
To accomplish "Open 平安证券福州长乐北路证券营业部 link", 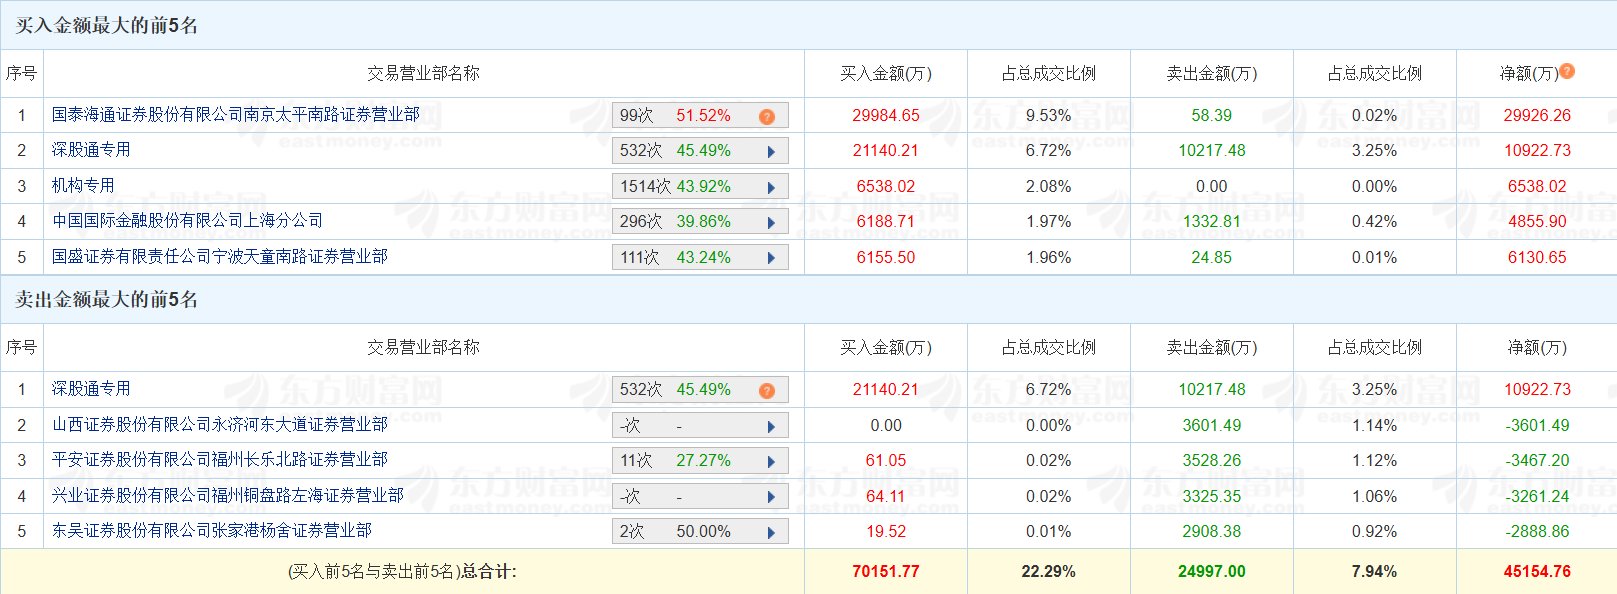I will click(220, 460).
